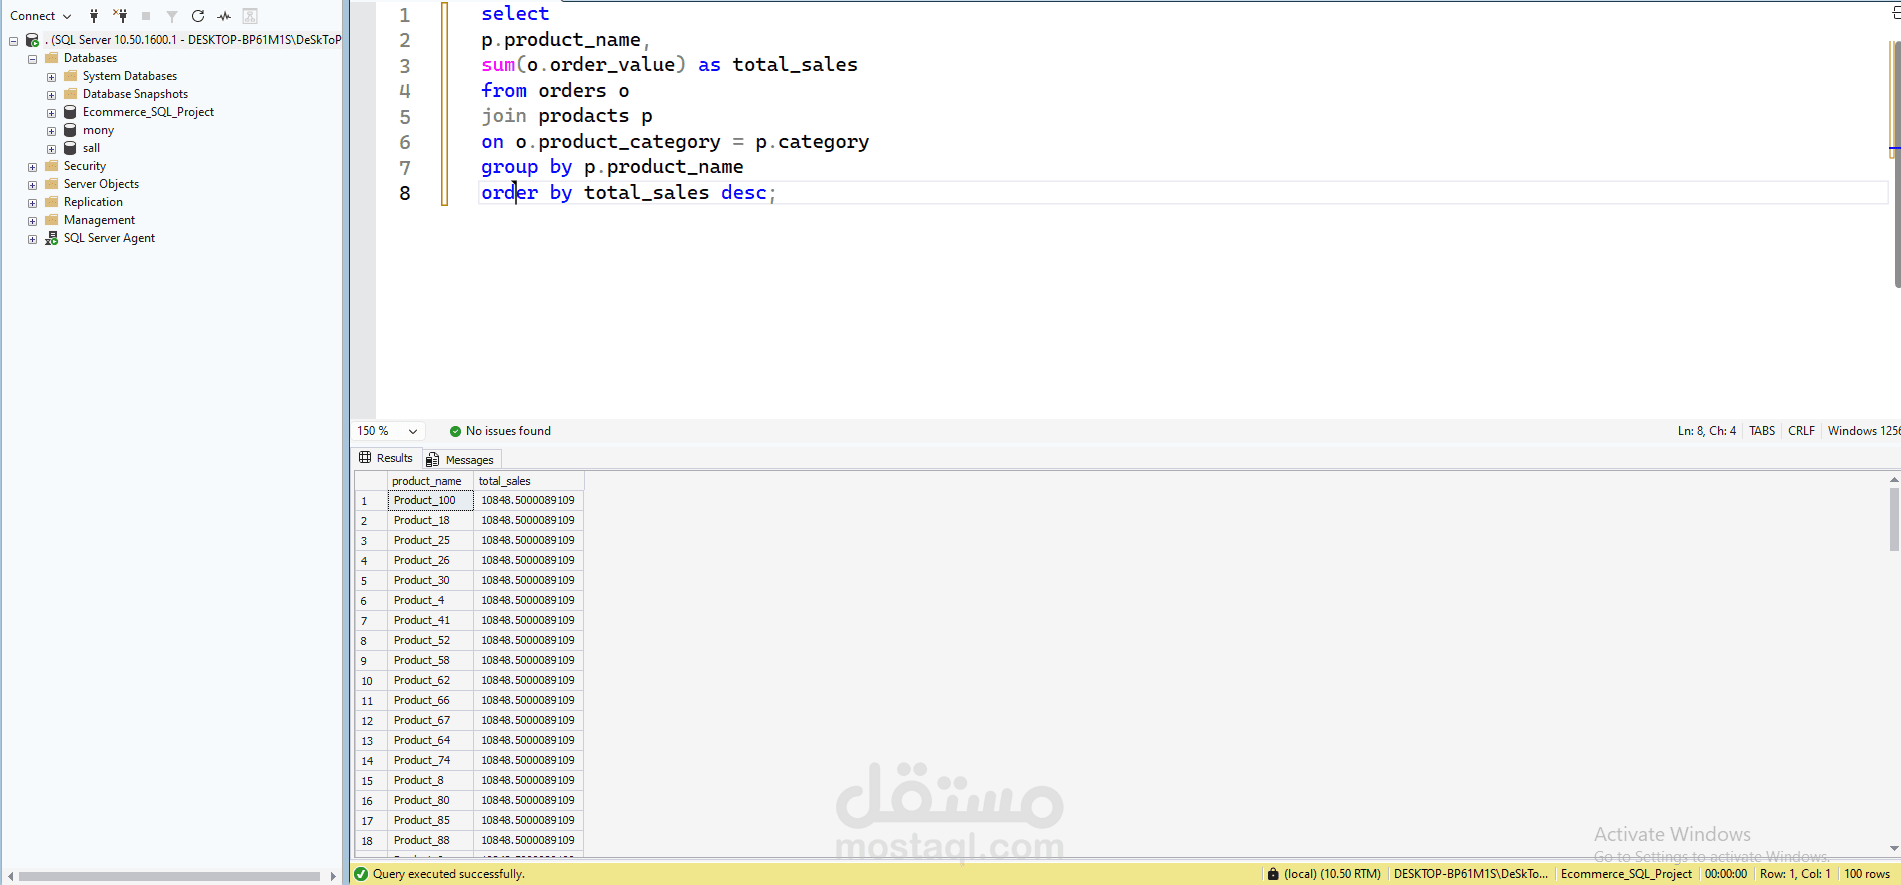Click the Filter funnel icon in Object Explorer toolbar
Image resolution: width=1901 pixels, height=885 pixels.
click(x=172, y=16)
